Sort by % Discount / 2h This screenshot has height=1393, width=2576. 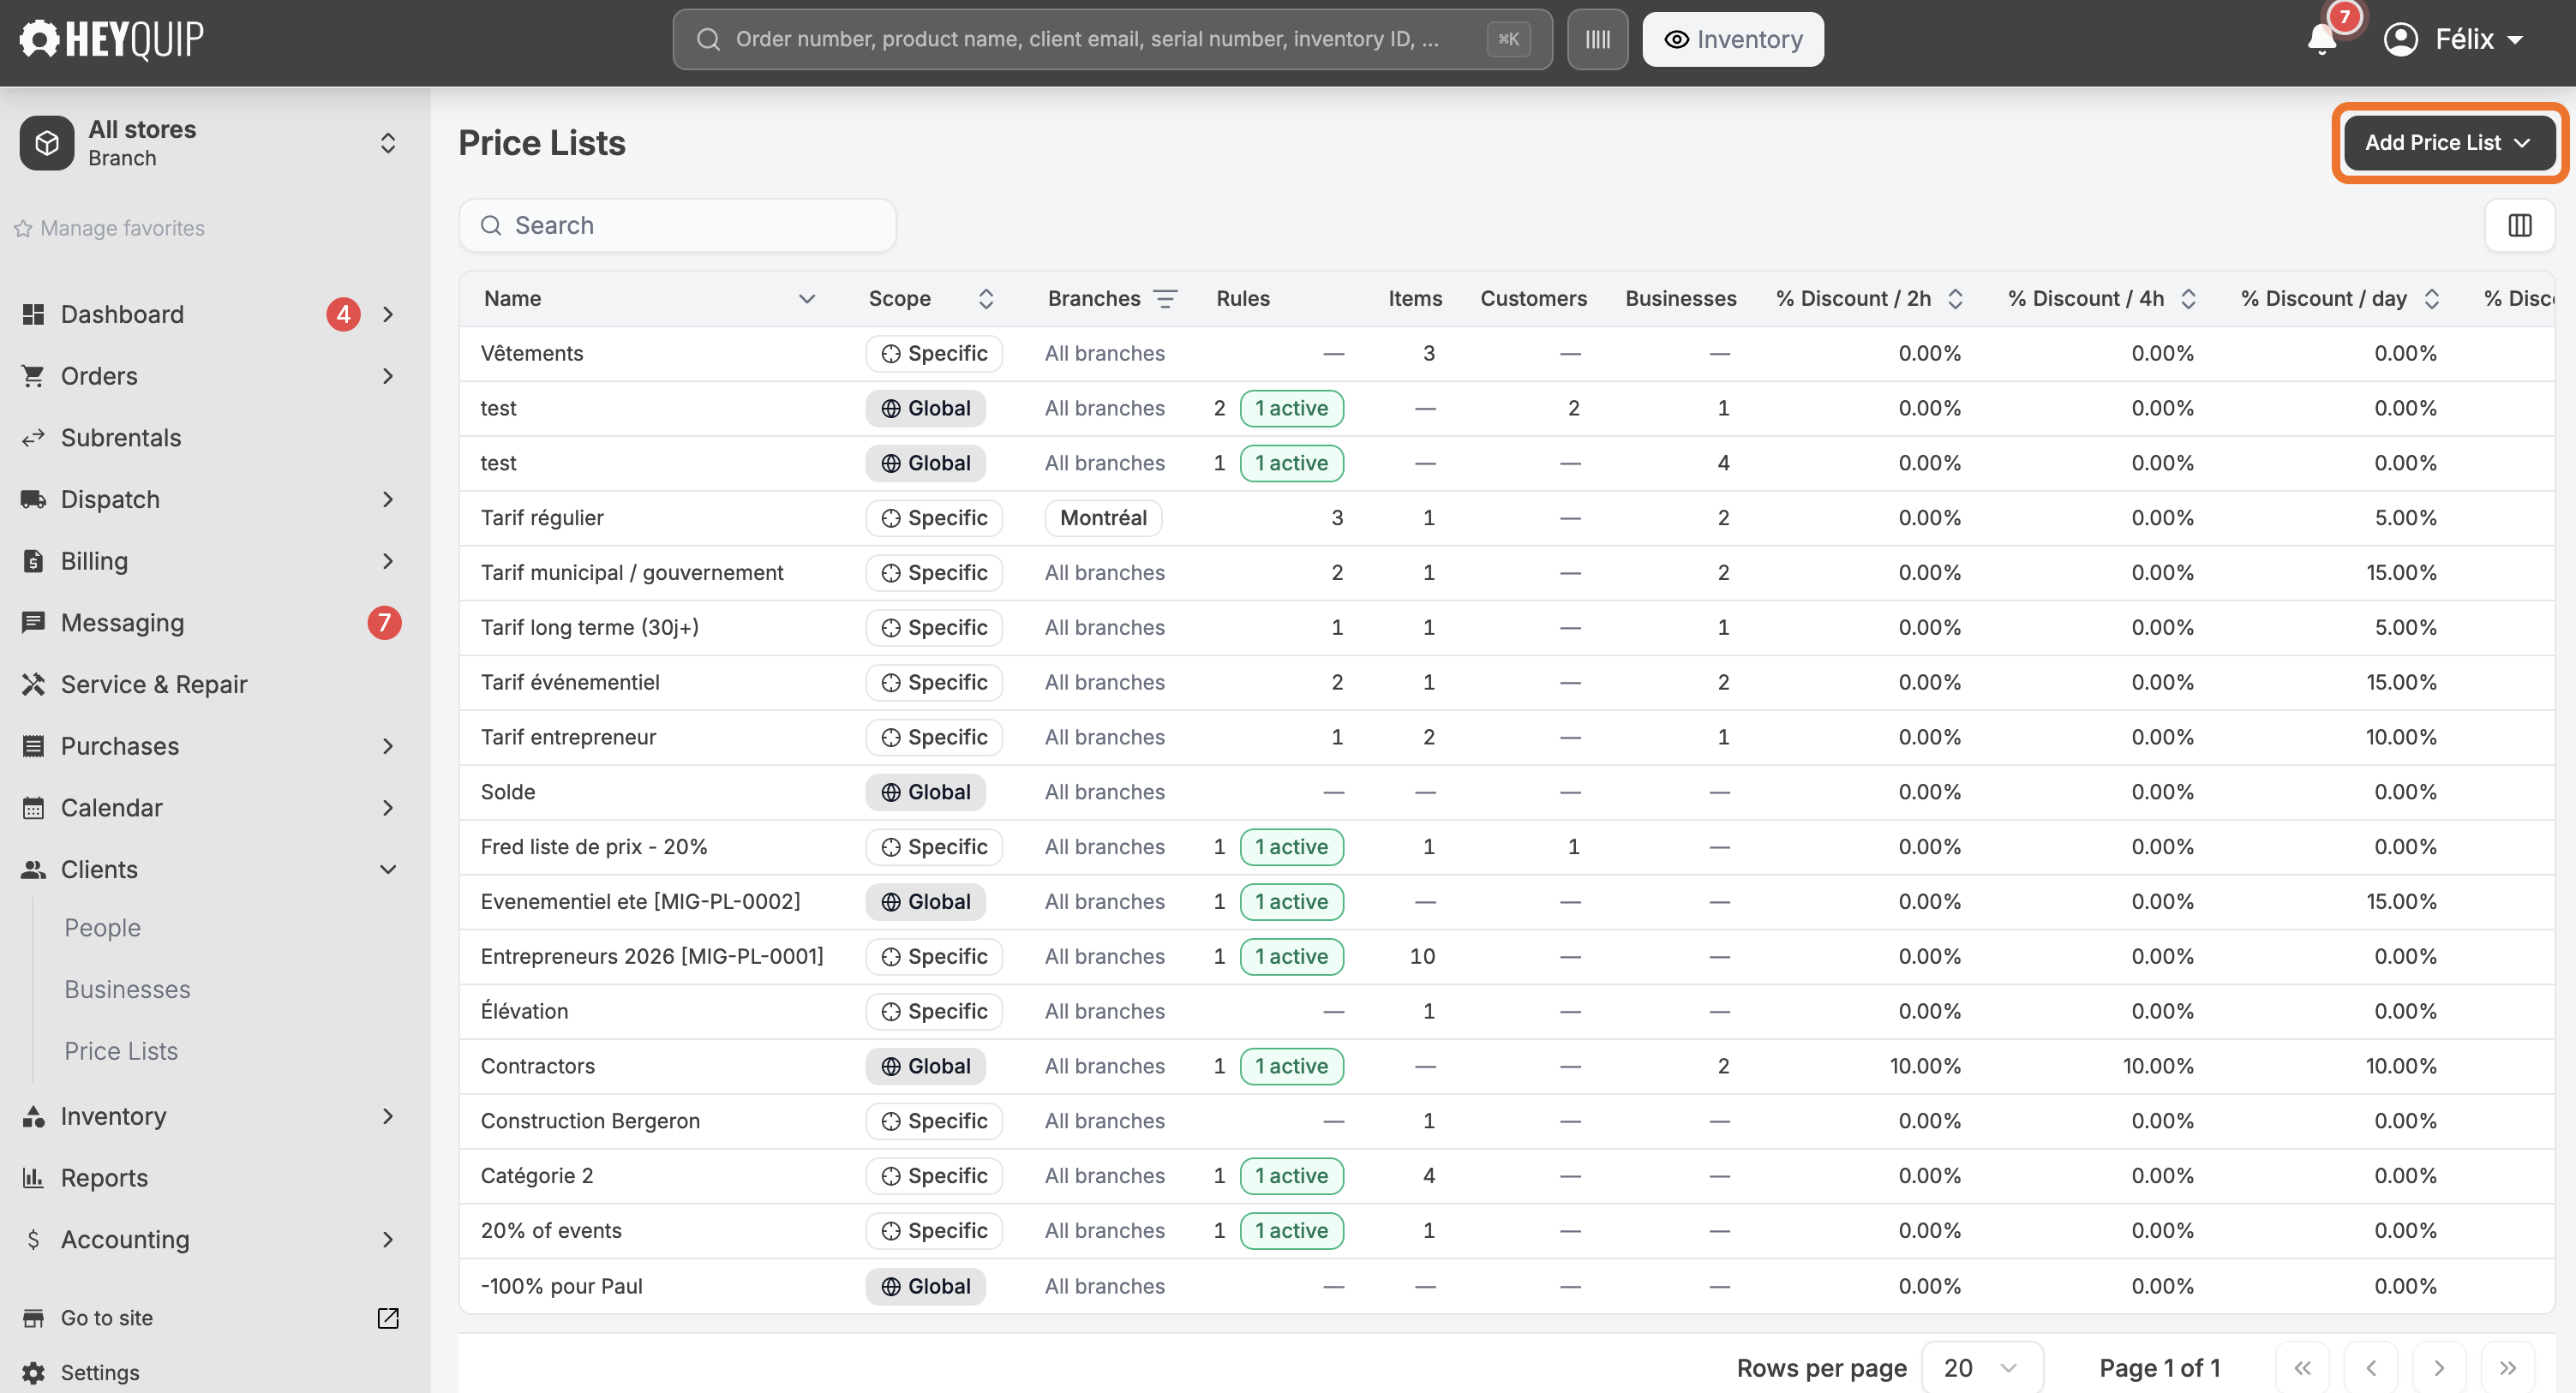1956,298
